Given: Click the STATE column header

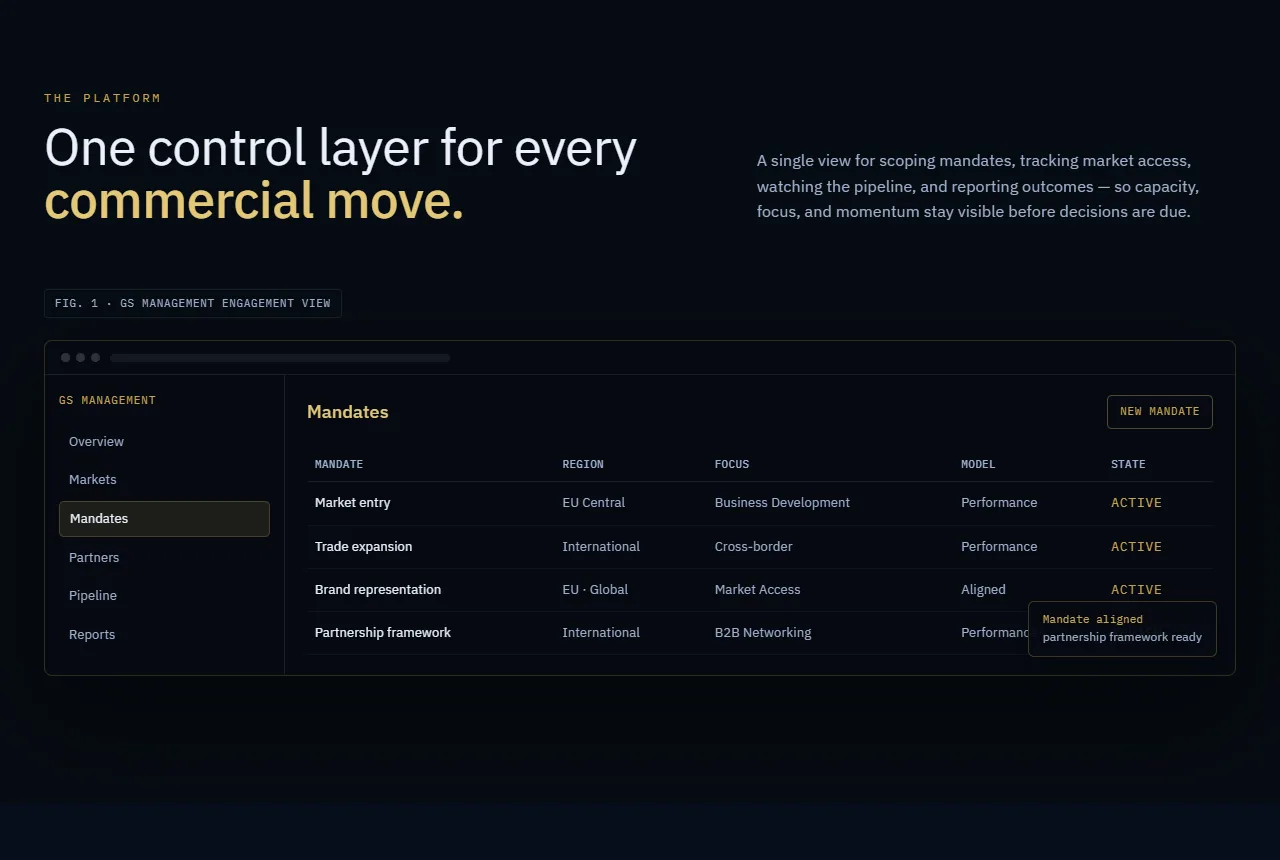Looking at the screenshot, I should [1128, 464].
